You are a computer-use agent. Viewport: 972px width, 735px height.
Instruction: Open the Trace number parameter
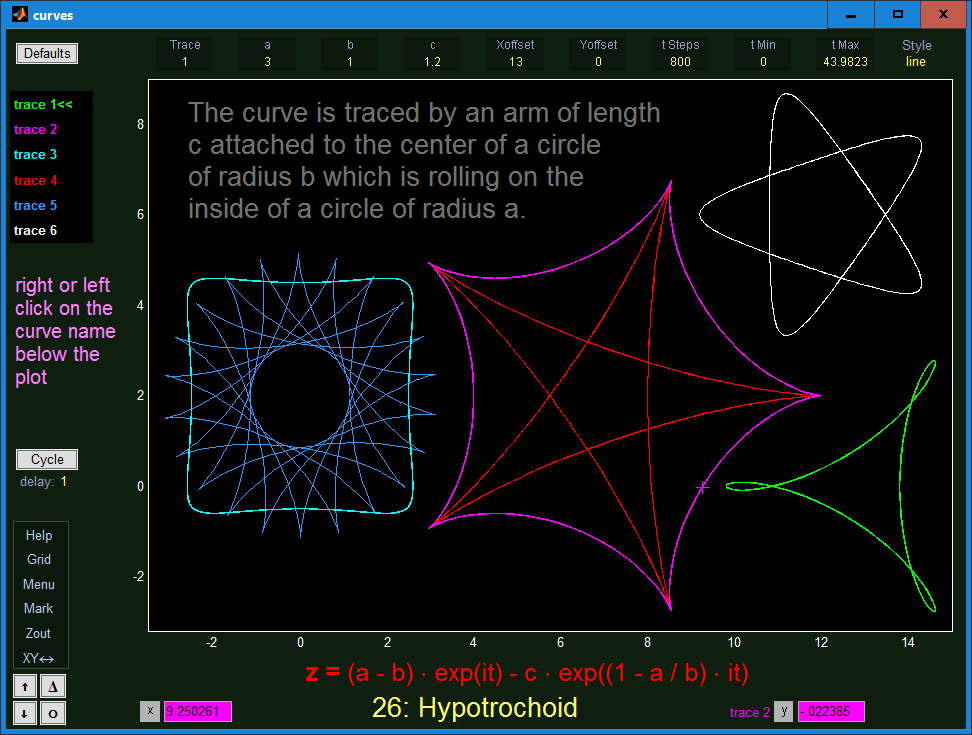click(x=185, y=61)
